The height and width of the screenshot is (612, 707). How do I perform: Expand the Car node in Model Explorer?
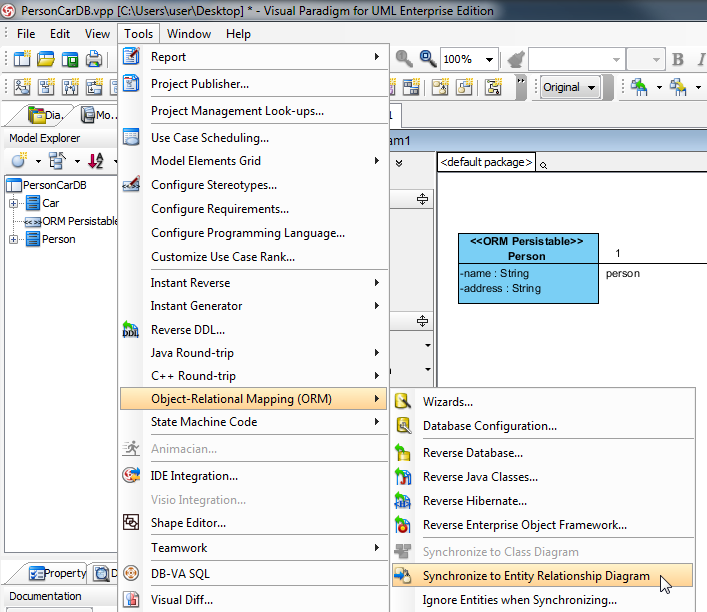tap(14, 203)
